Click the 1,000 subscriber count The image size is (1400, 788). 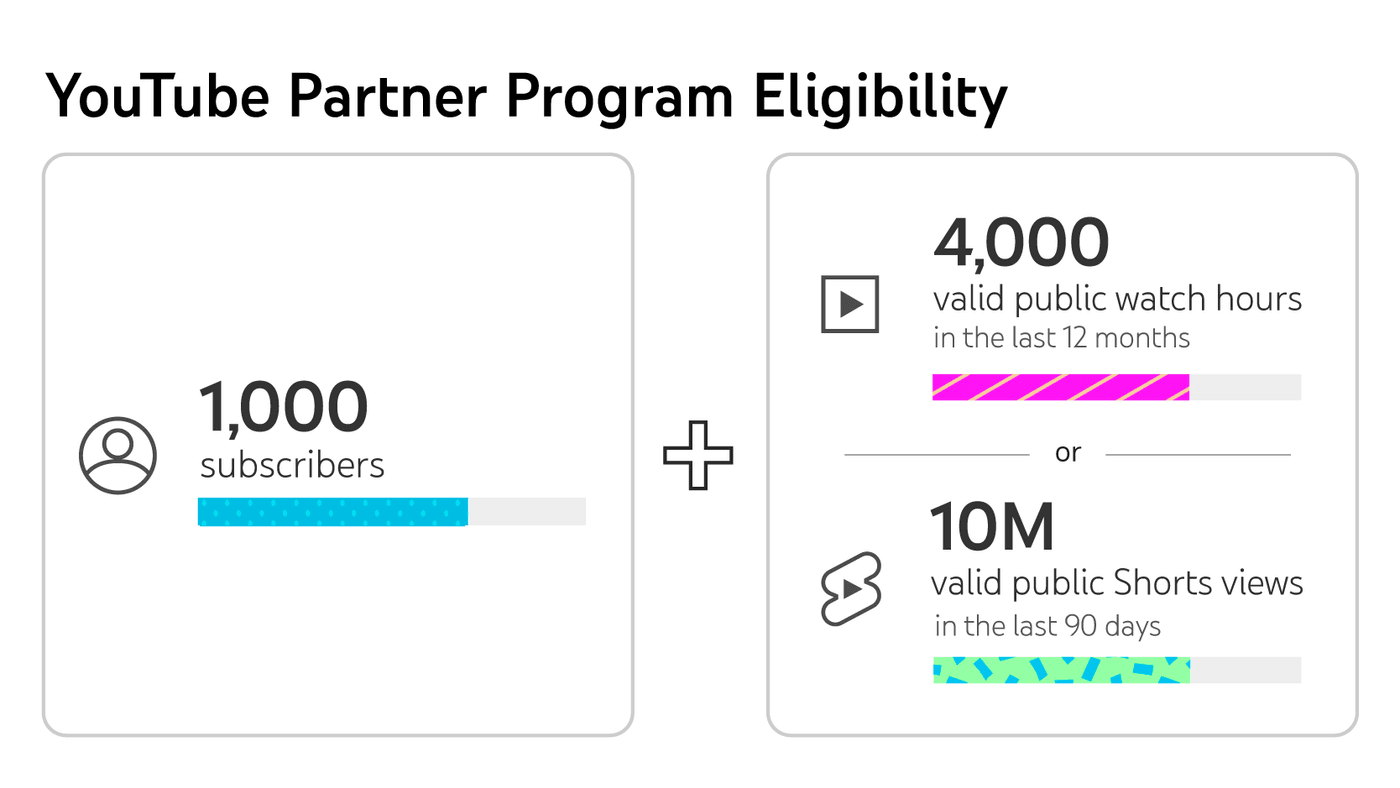click(x=284, y=408)
